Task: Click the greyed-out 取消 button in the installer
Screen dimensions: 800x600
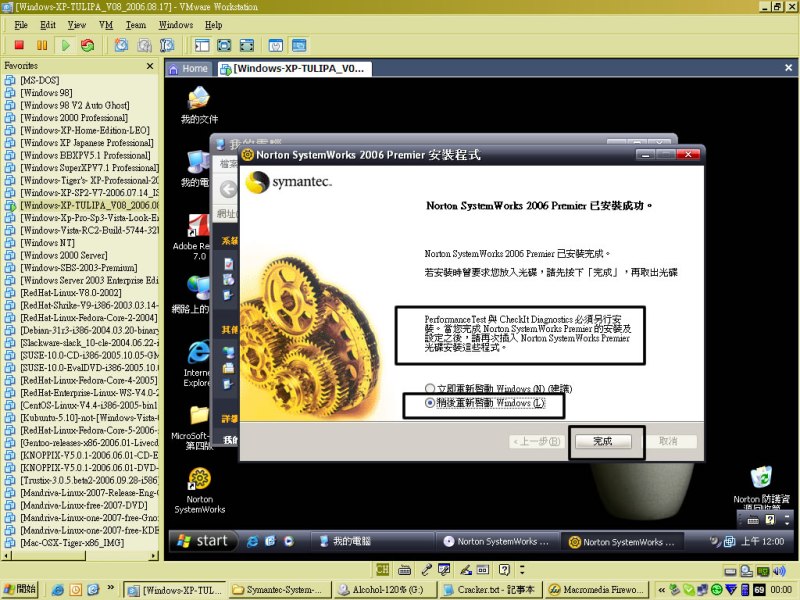Action: pyautogui.click(x=668, y=441)
